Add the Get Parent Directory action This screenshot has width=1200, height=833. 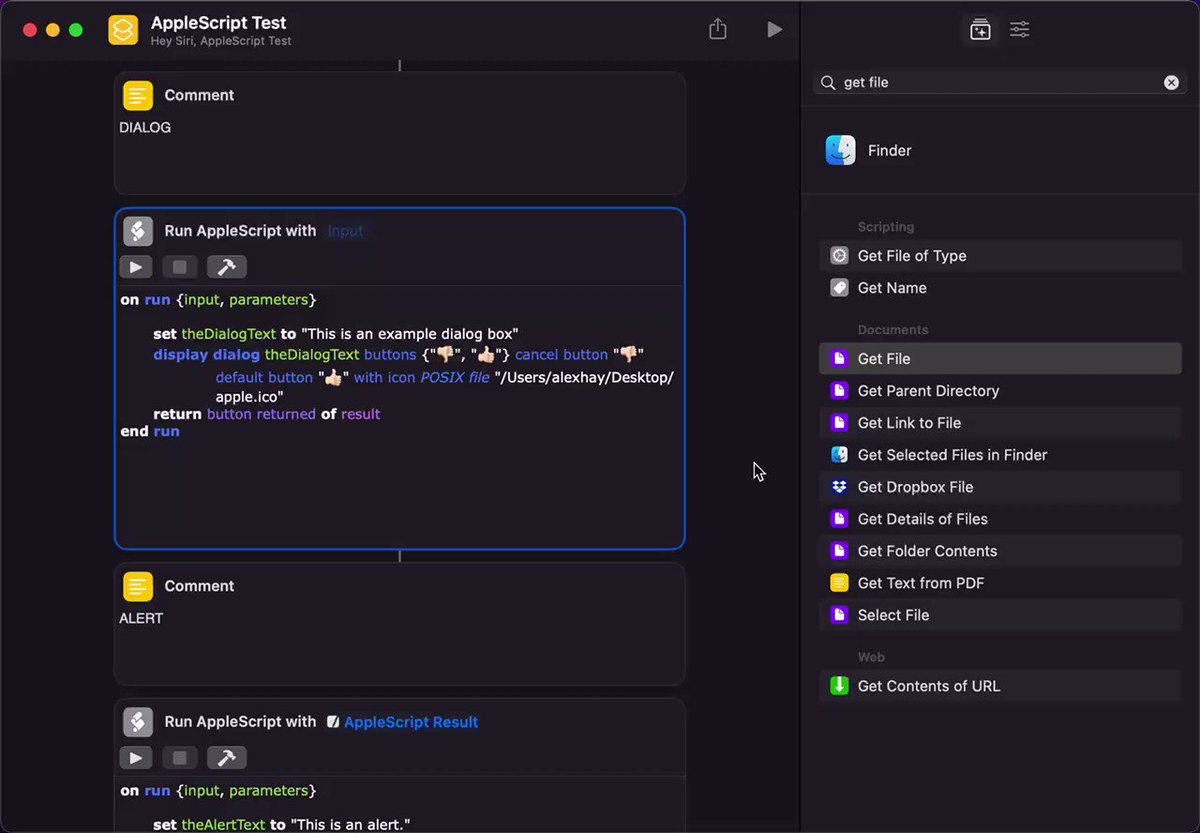pyautogui.click(x=1000, y=391)
